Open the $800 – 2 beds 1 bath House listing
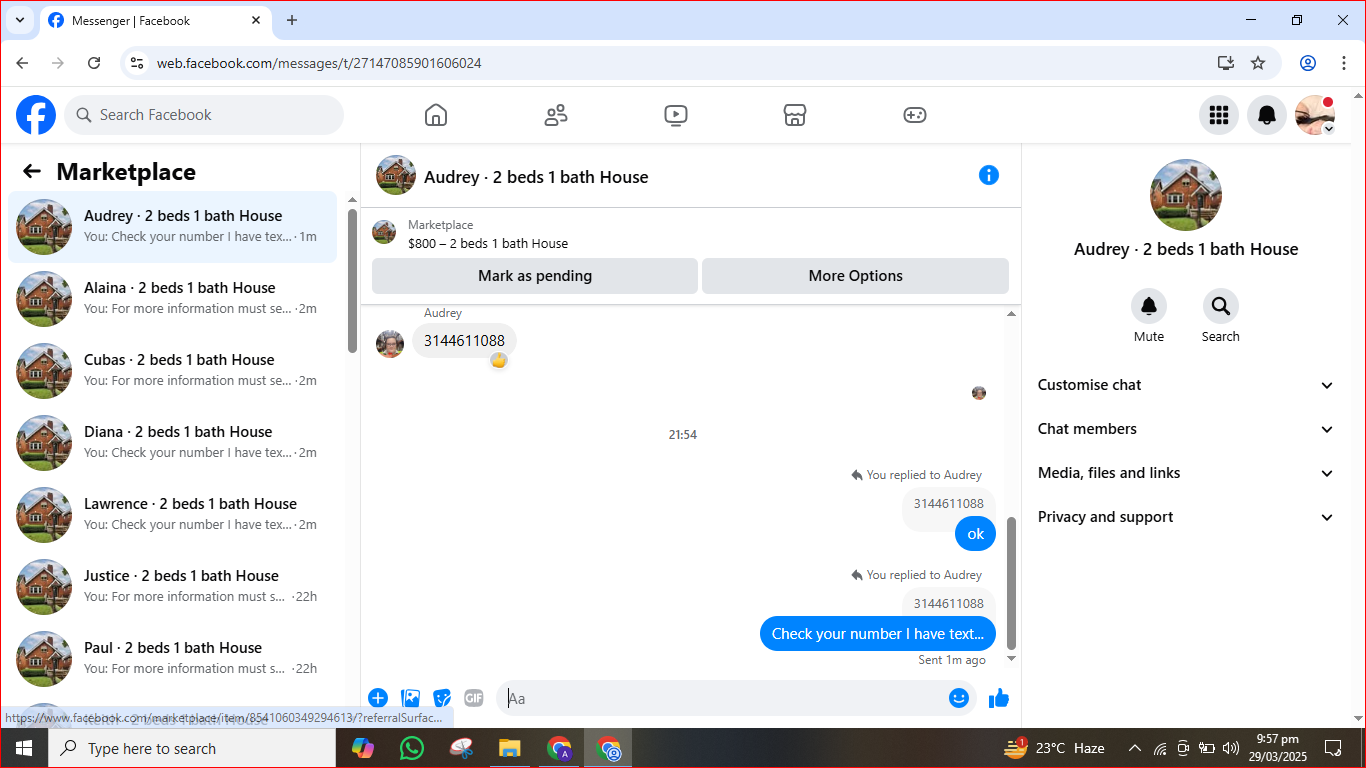 pyautogui.click(x=488, y=243)
